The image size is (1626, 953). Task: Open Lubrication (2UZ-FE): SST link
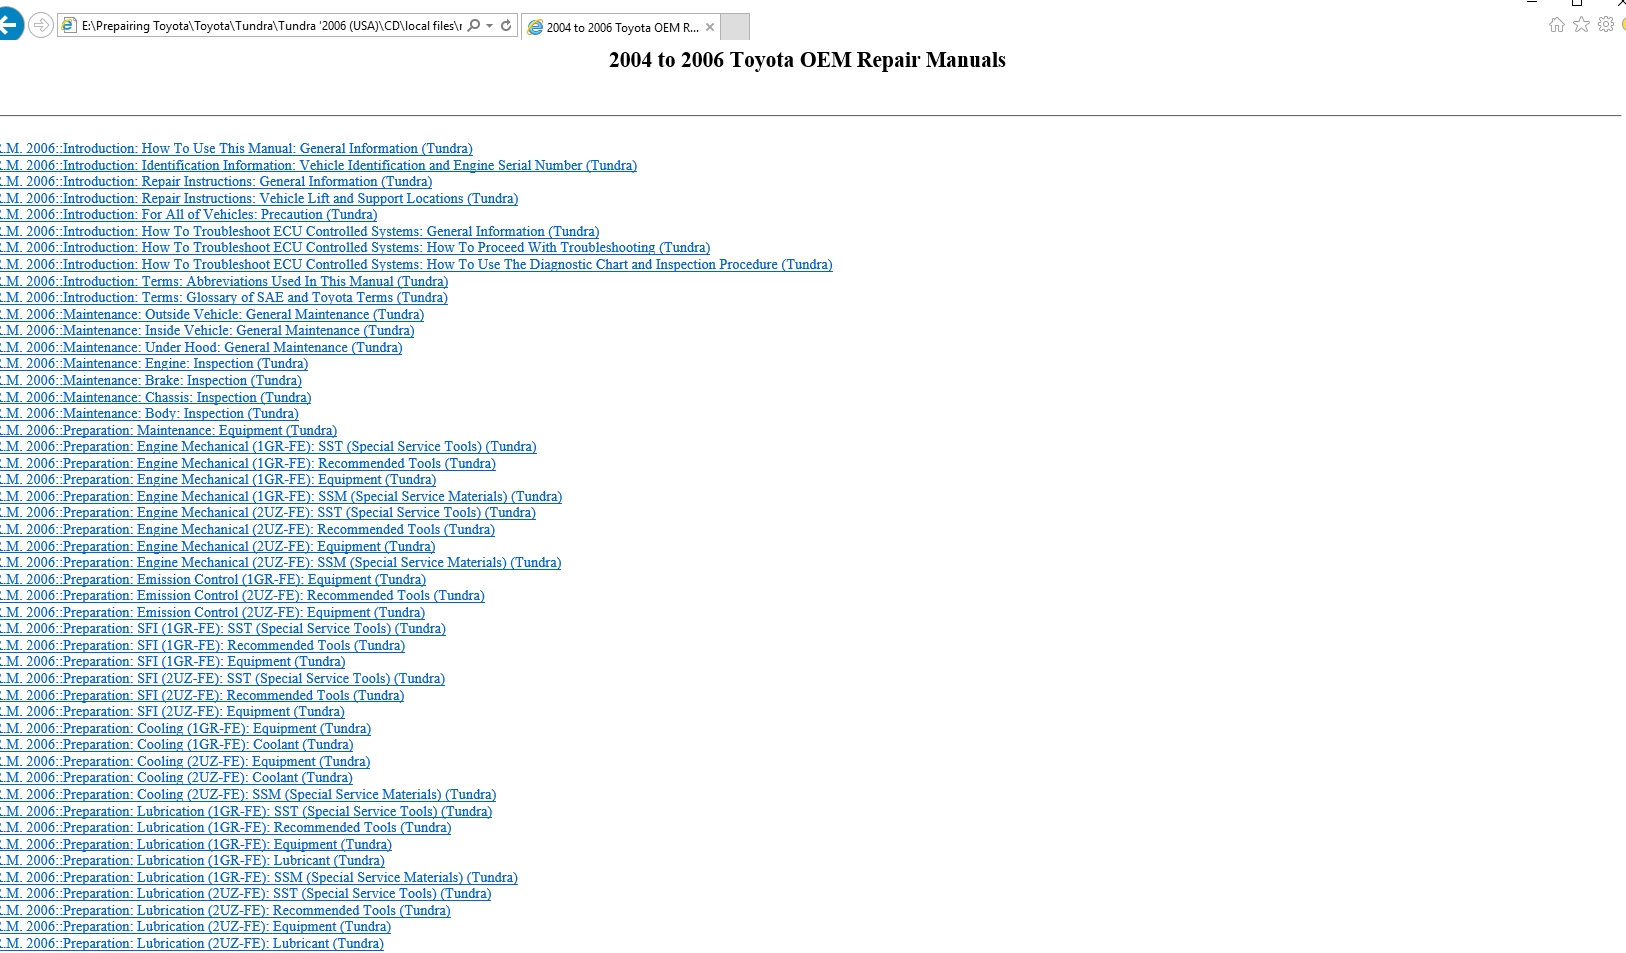pyautogui.click(x=245, y=894)
